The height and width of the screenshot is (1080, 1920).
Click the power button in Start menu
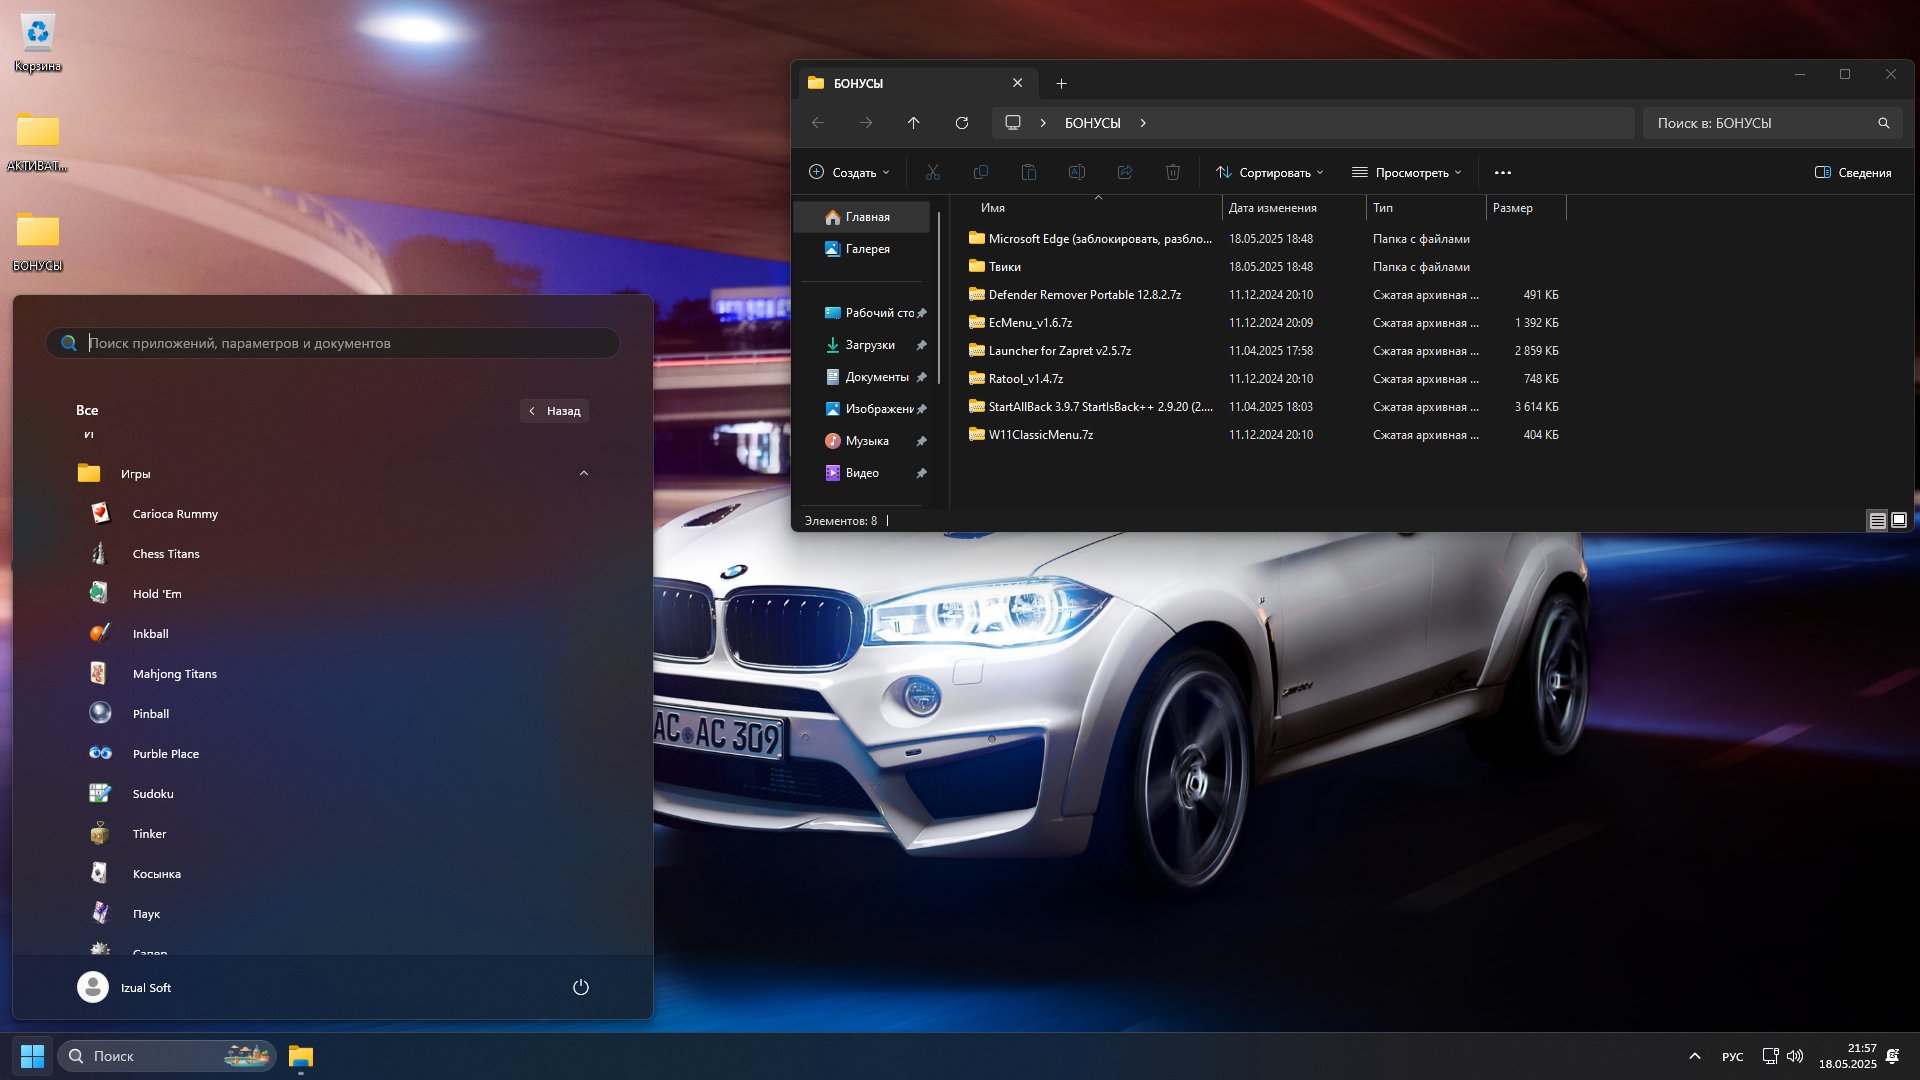[x=580, y=987]
